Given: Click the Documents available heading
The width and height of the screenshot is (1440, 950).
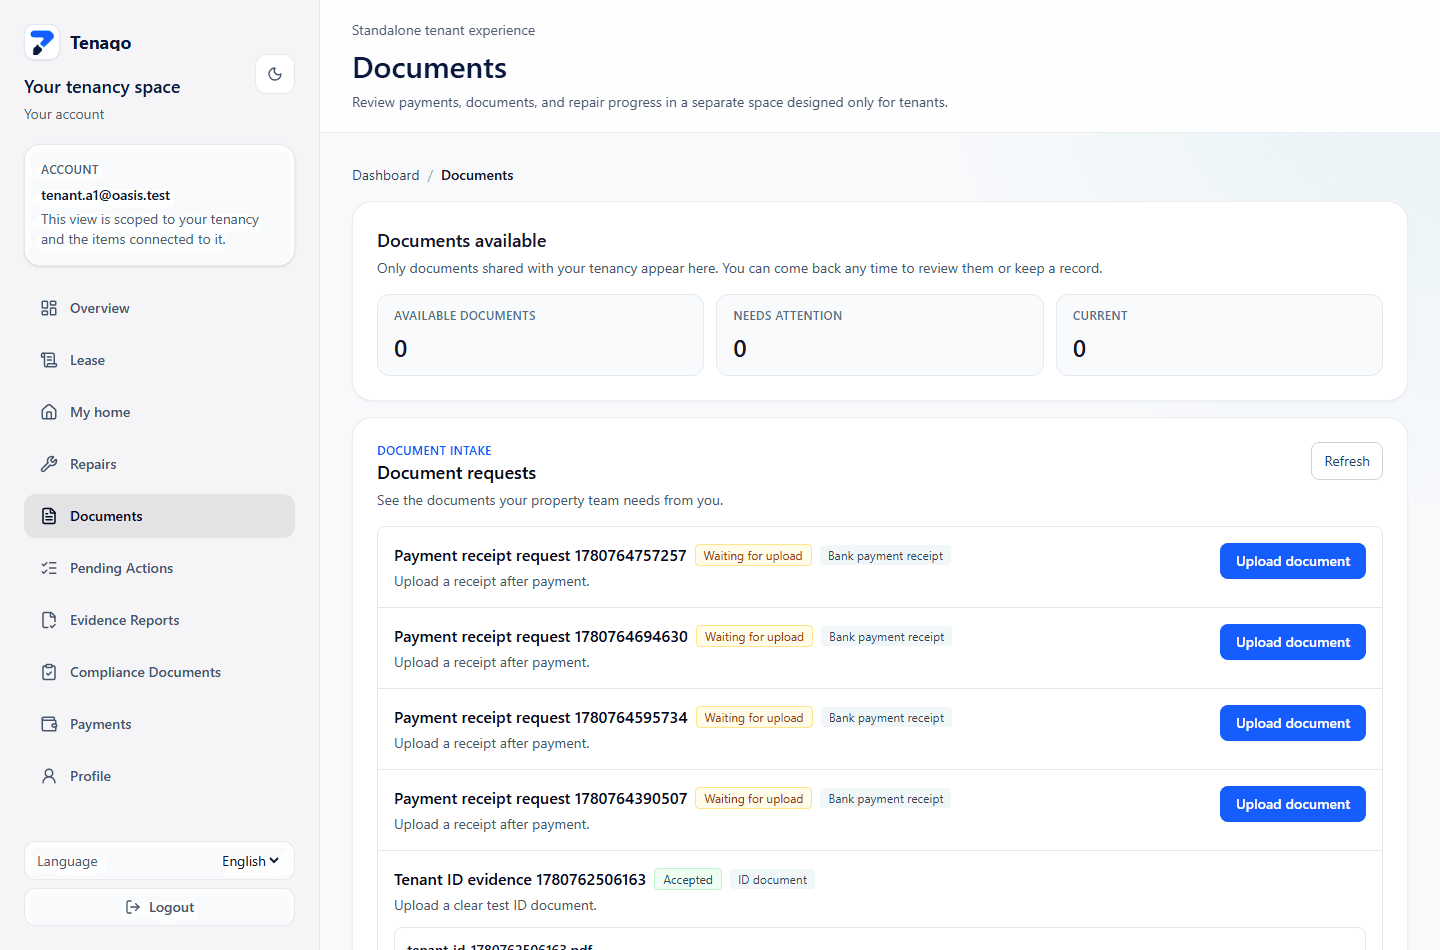Looking at the screenshot, I should tap(461, 241).
